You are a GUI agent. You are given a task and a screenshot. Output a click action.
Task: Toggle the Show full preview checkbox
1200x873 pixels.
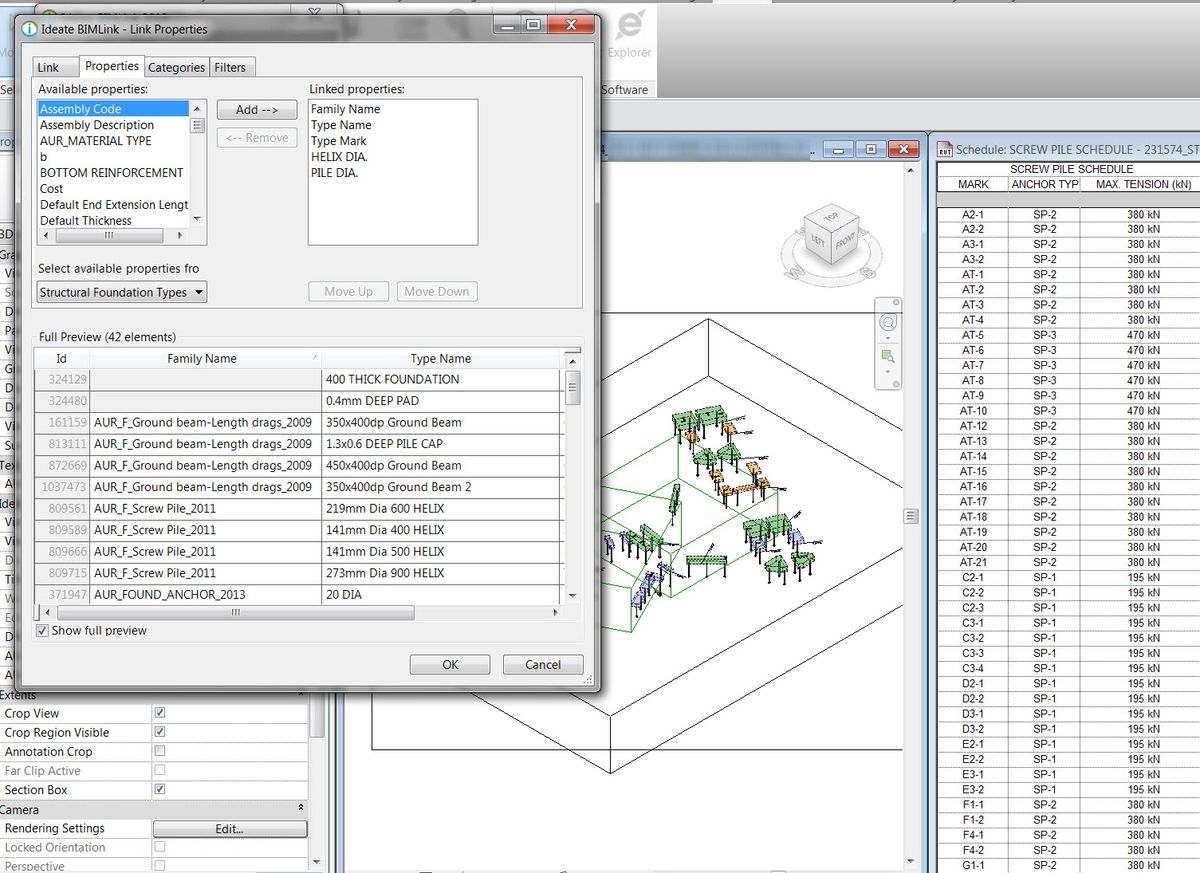pyautogui.click(x=41, y=630)
